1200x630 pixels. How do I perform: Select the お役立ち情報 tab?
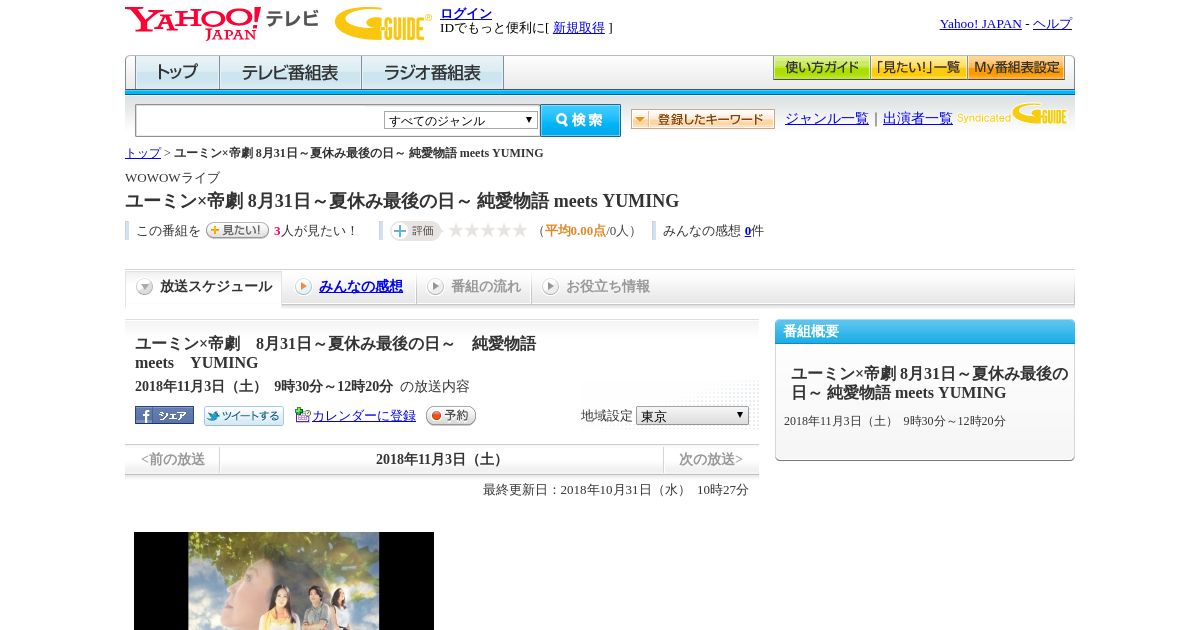point(596,287)
